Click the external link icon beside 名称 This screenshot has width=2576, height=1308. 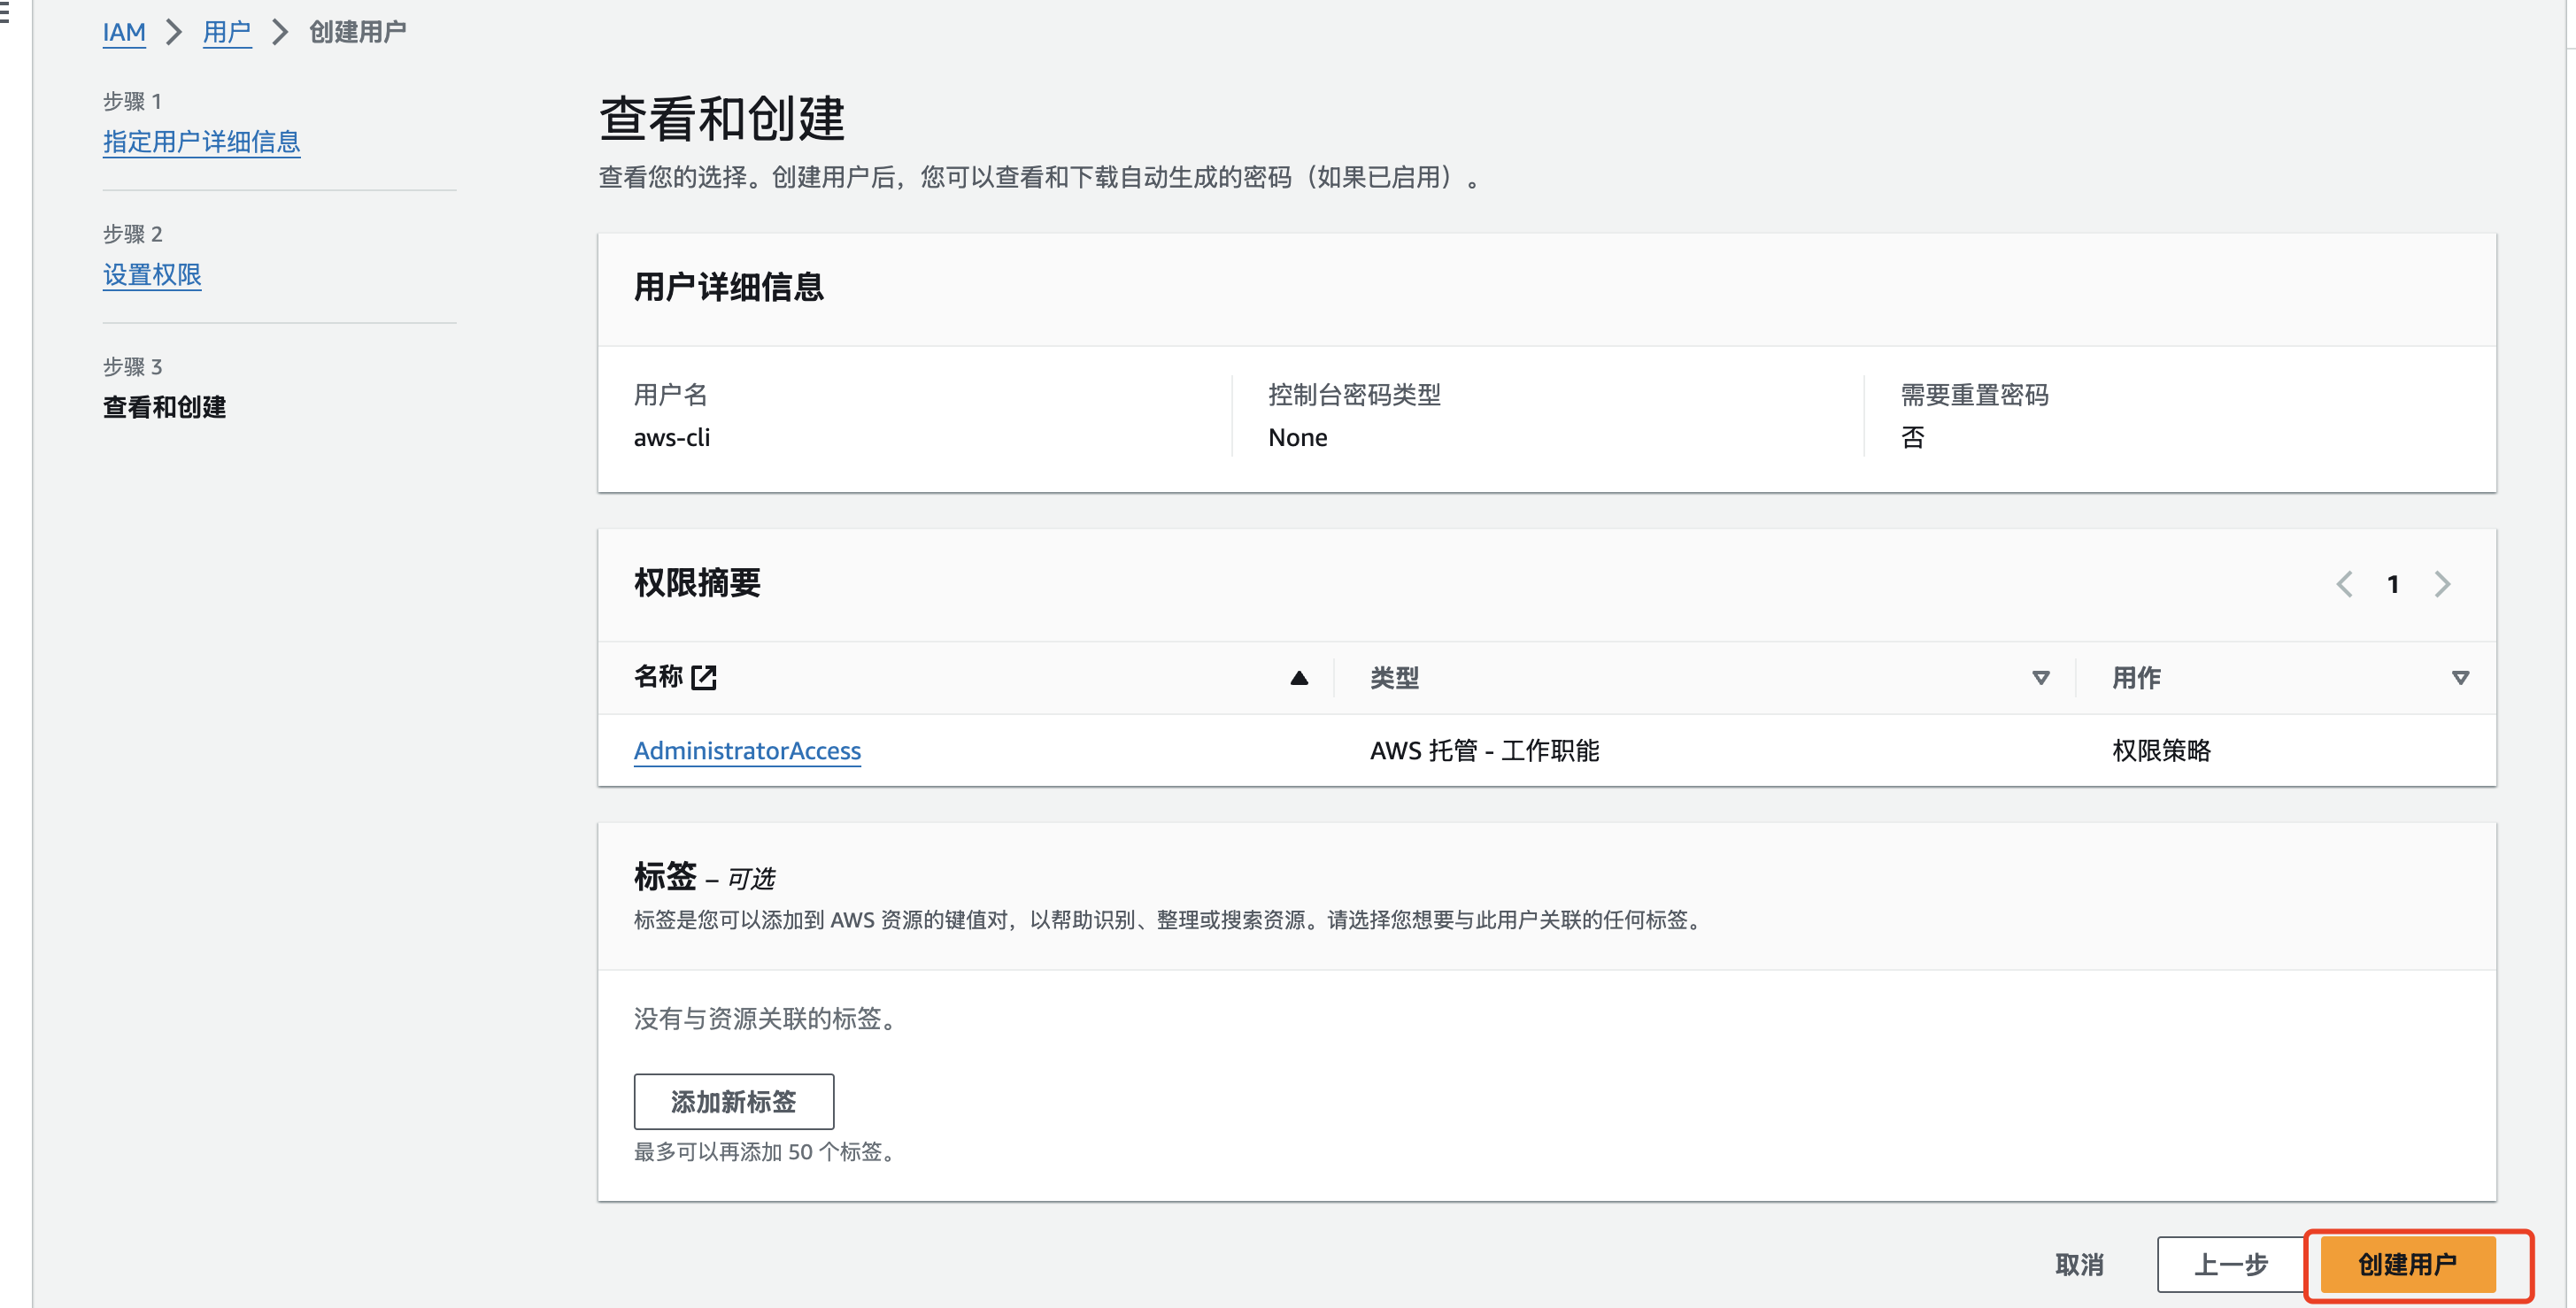[704, 678]
